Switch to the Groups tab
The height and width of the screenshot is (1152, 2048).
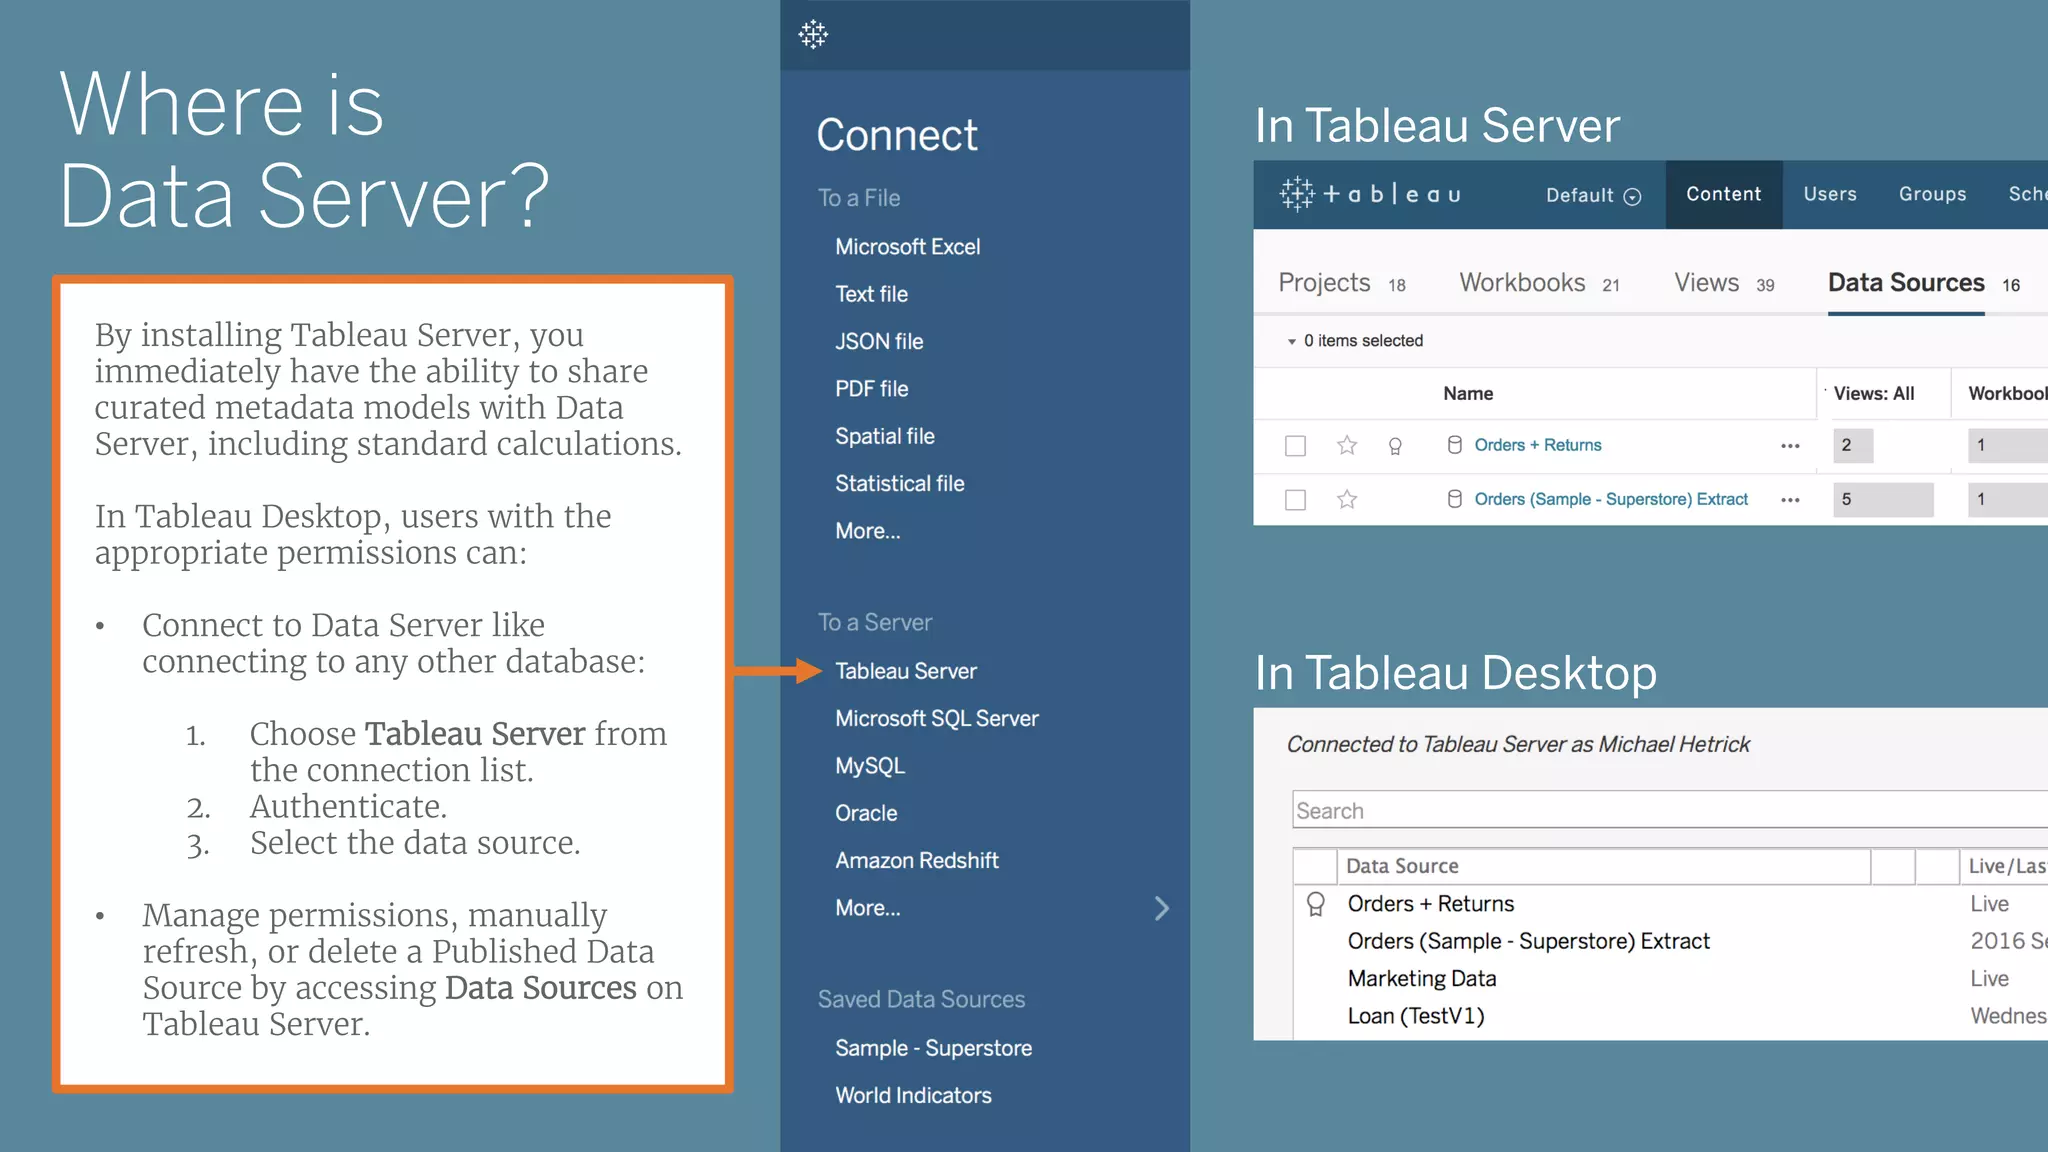[x=1932, y=194]
